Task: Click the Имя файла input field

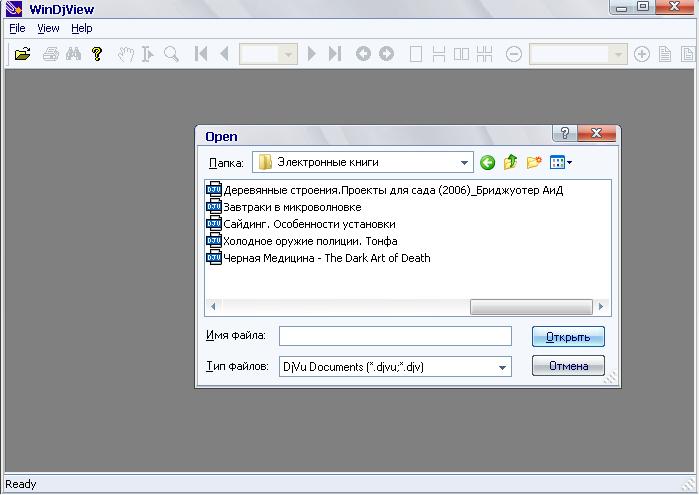Action: click(395, 336)
